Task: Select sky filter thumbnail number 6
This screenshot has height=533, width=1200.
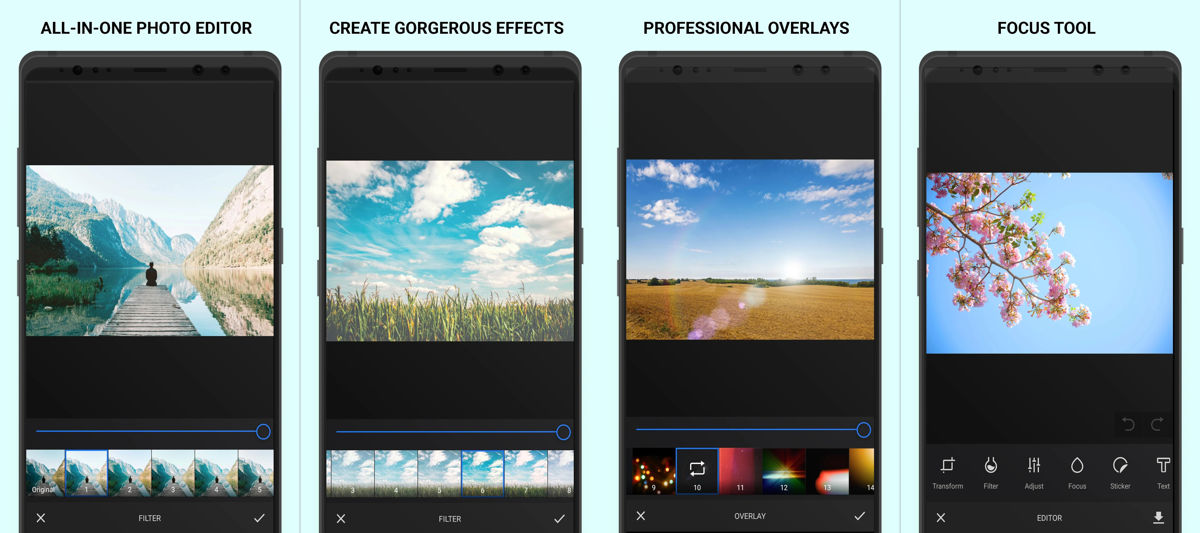Action: pyautogui.click(x=482, y=472)
